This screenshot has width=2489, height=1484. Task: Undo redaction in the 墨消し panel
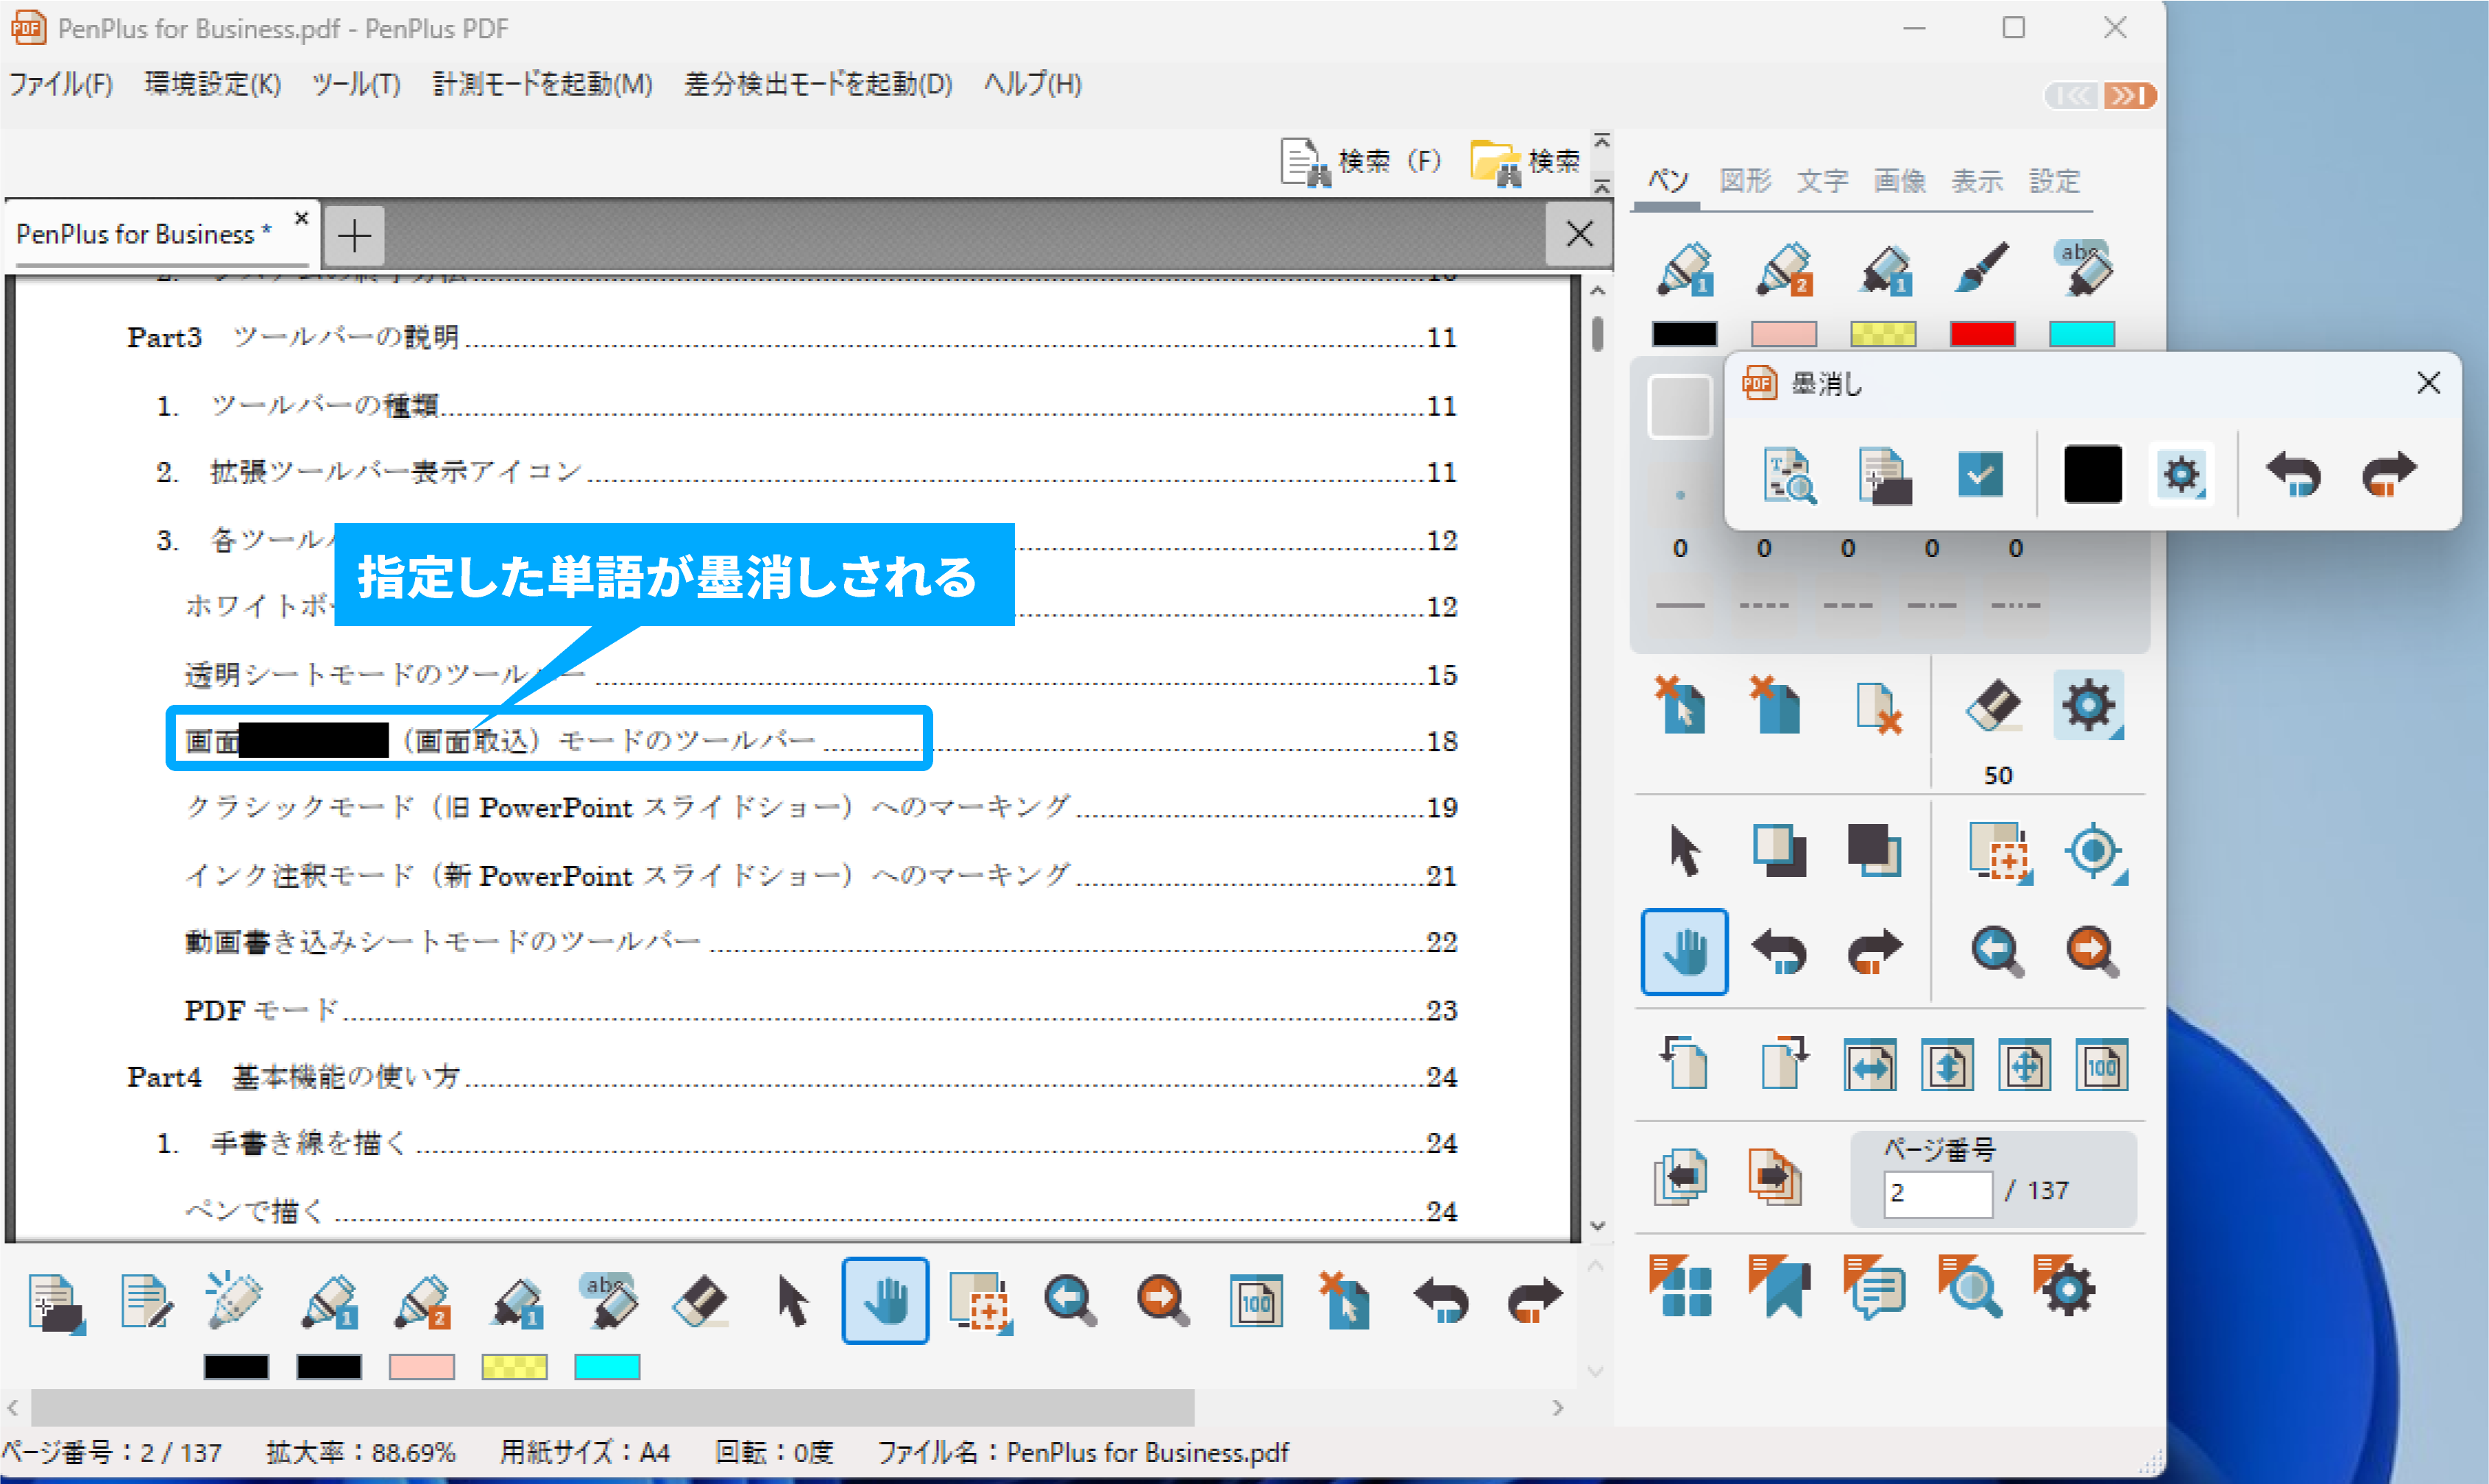pyautogui.click(x=2293, y=474)
